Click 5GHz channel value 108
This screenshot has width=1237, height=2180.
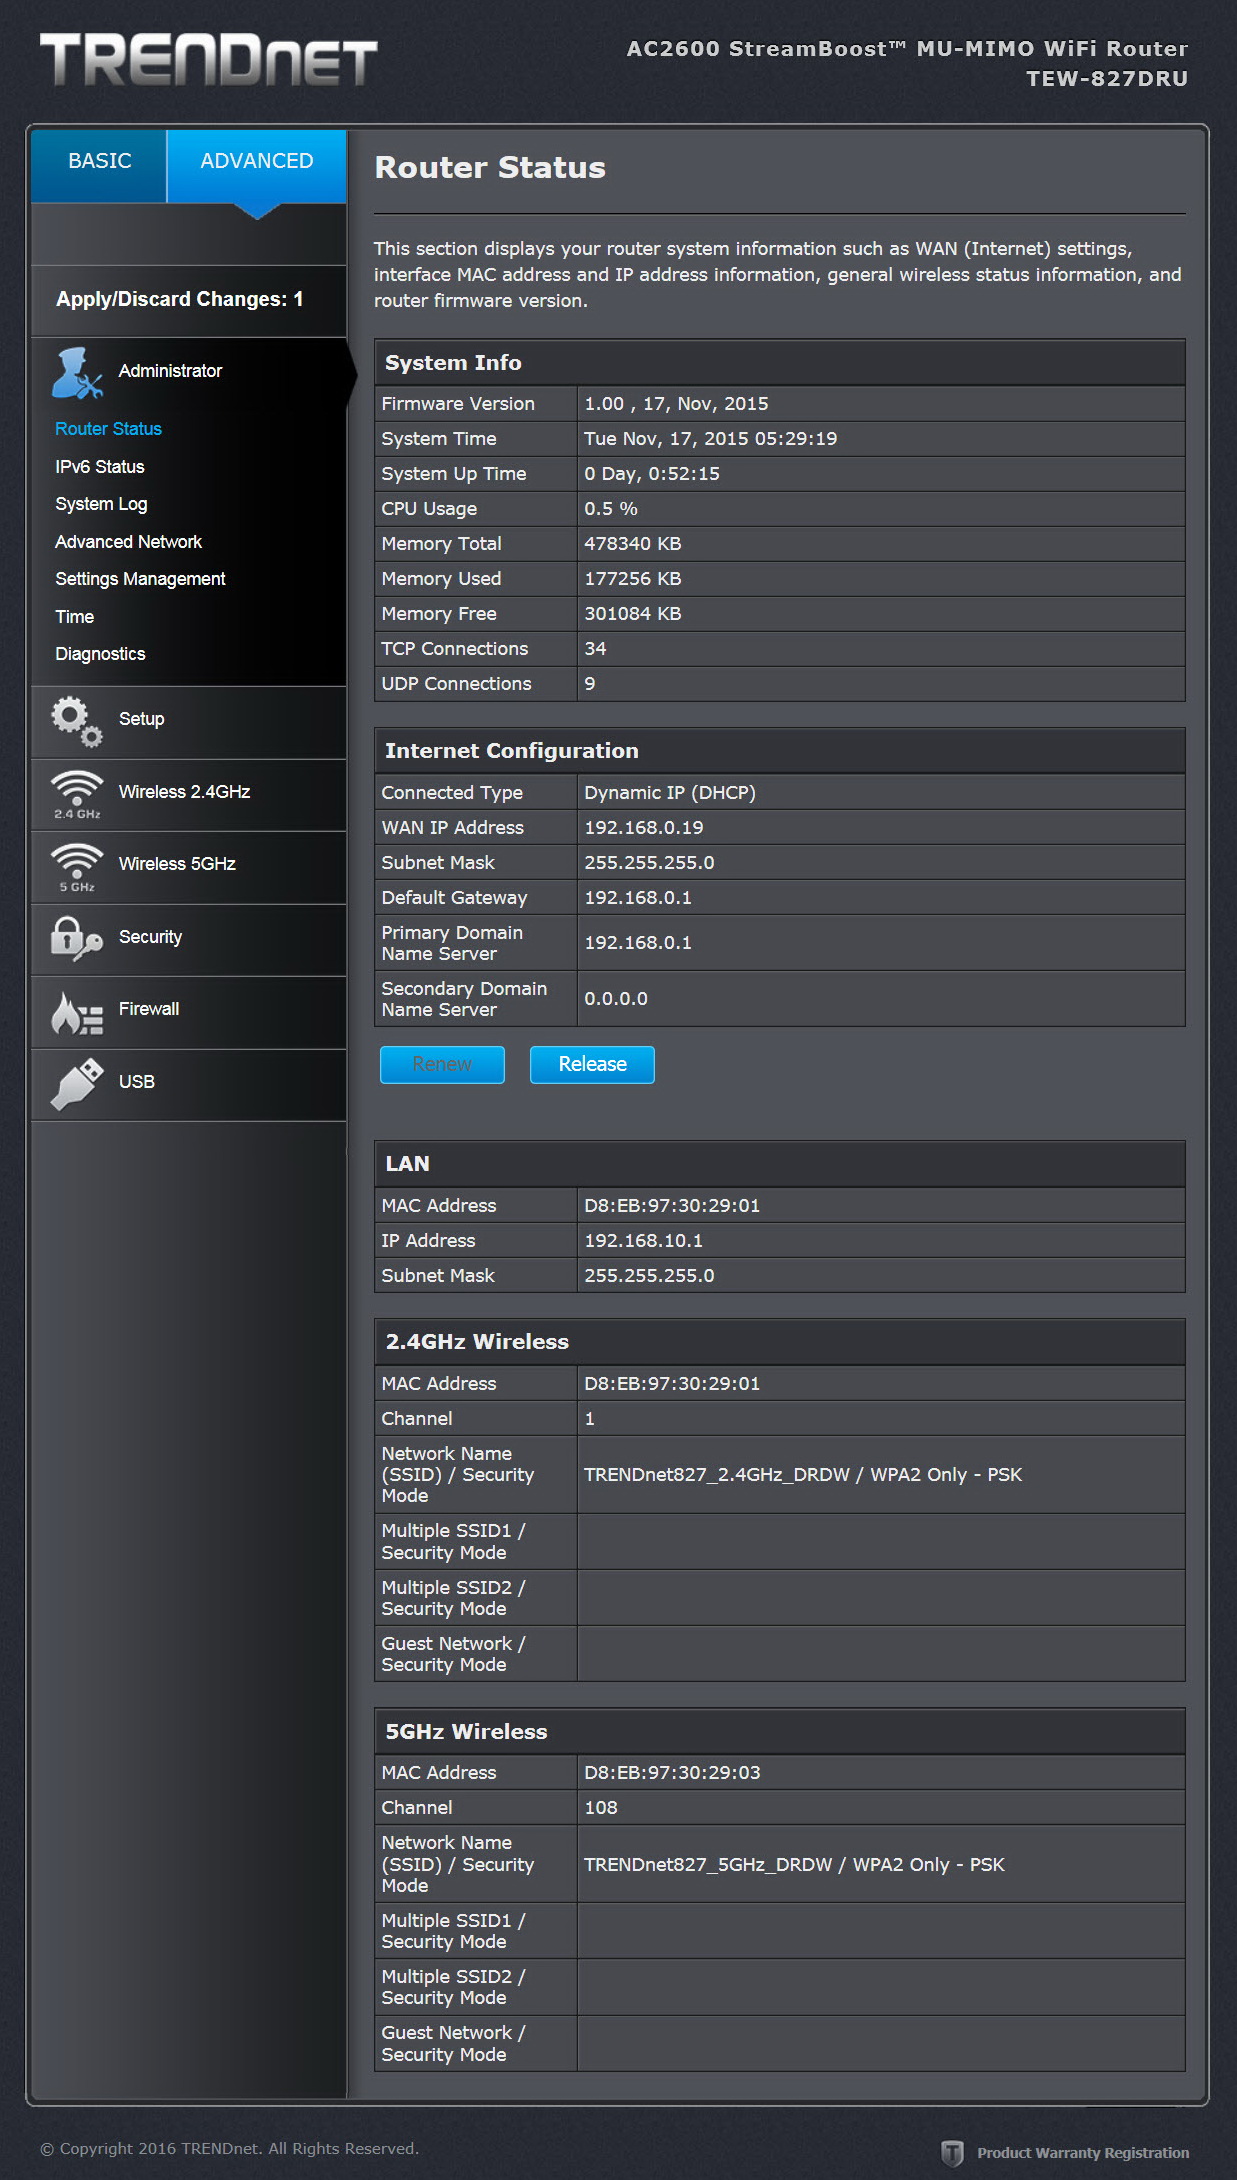(x=601, y=1808)
